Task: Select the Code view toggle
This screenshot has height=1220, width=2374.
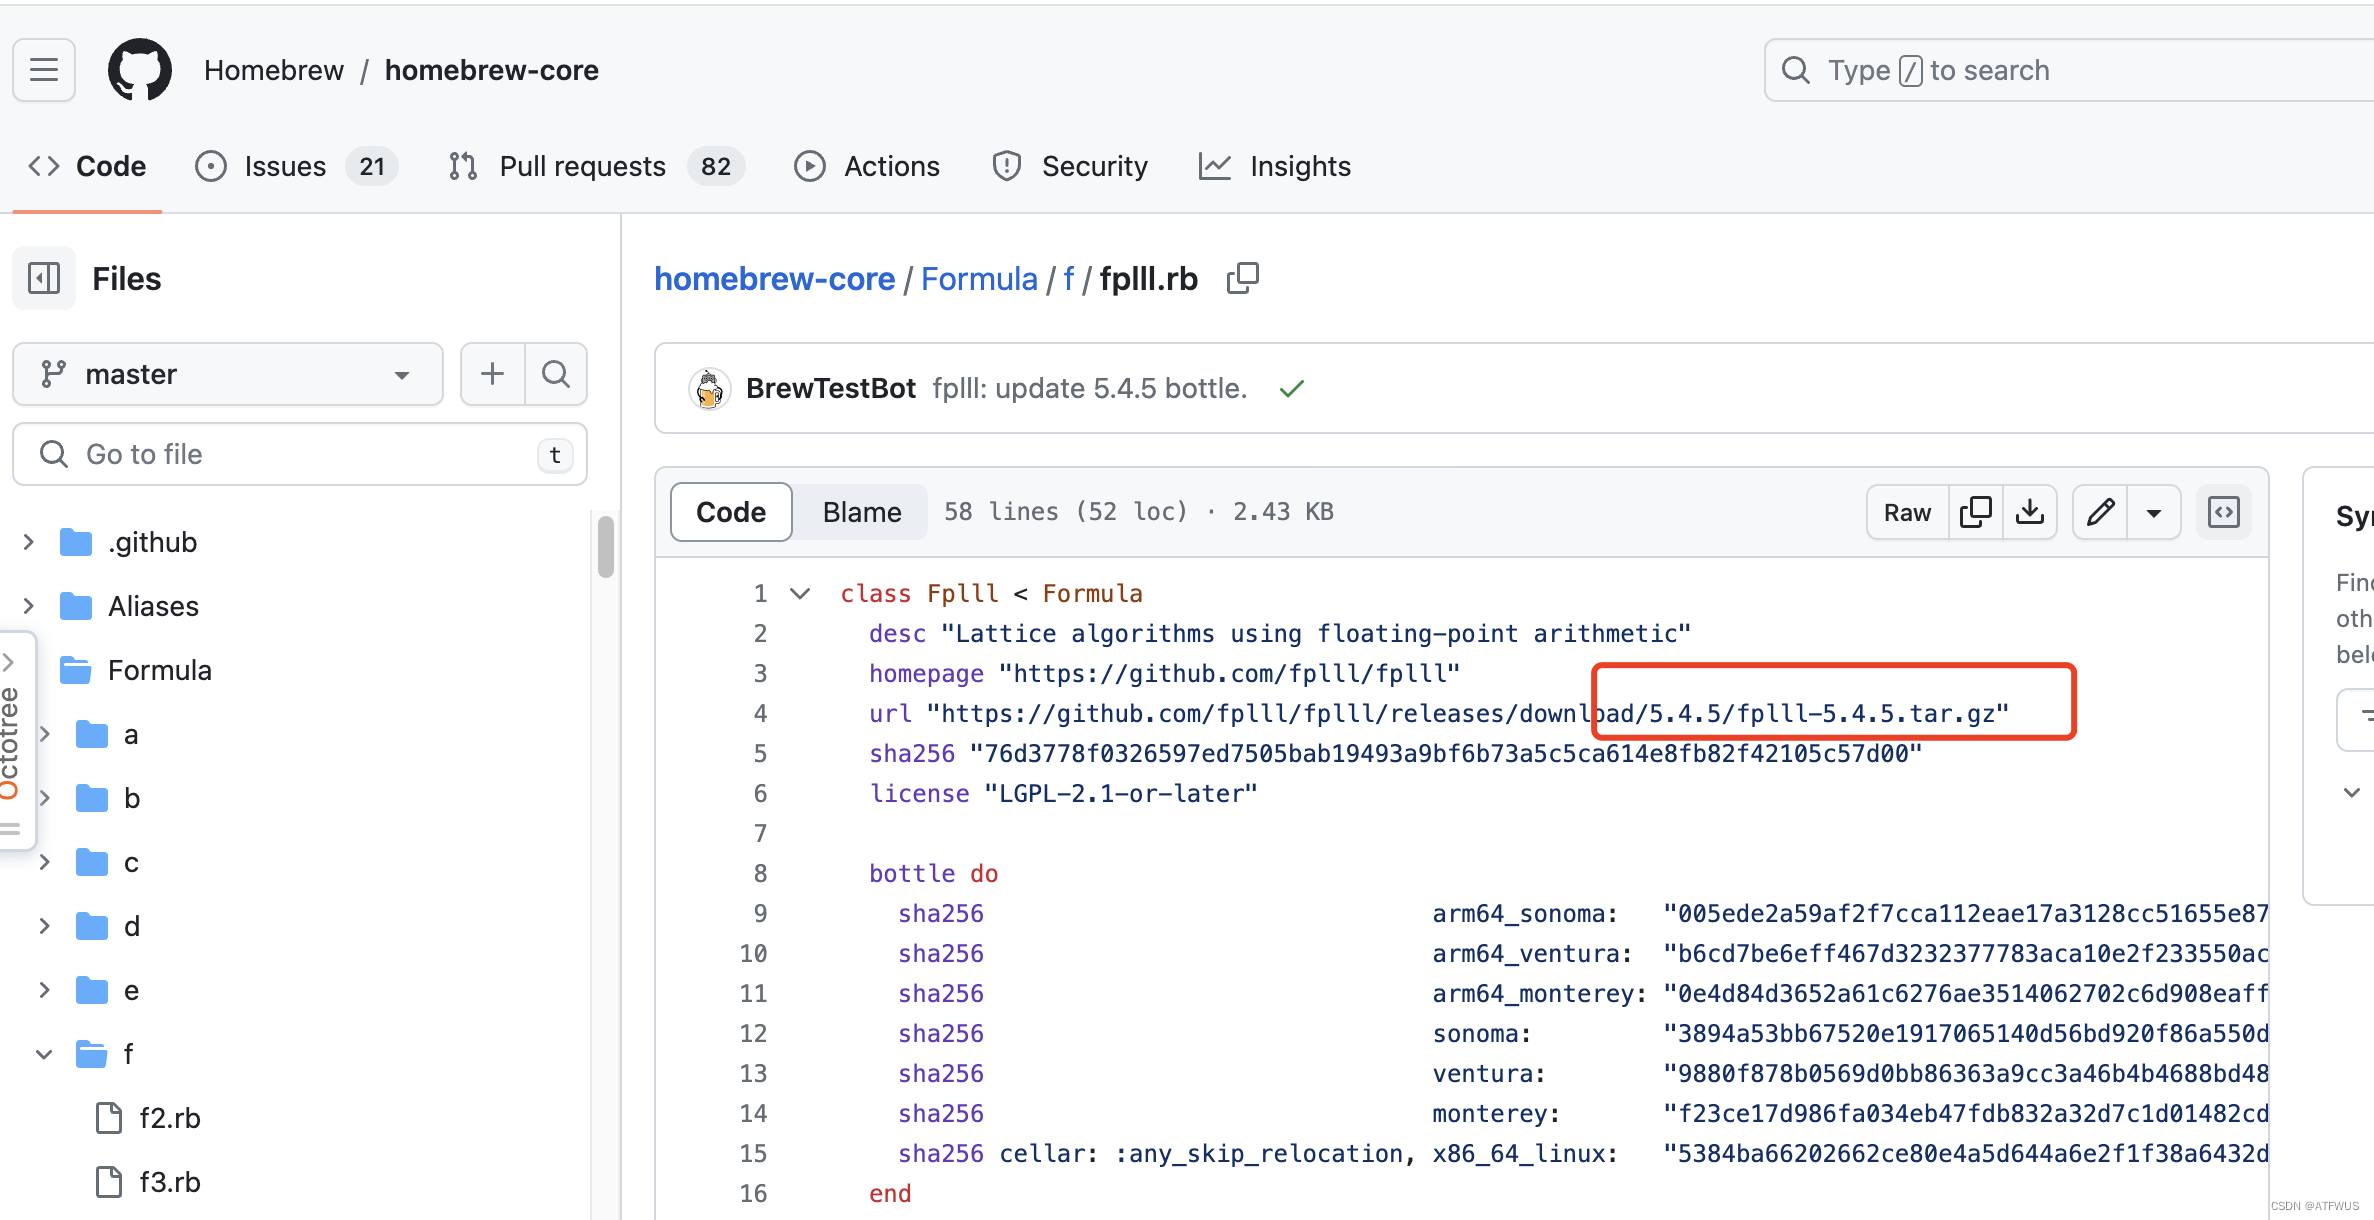Action: [731, 512]
